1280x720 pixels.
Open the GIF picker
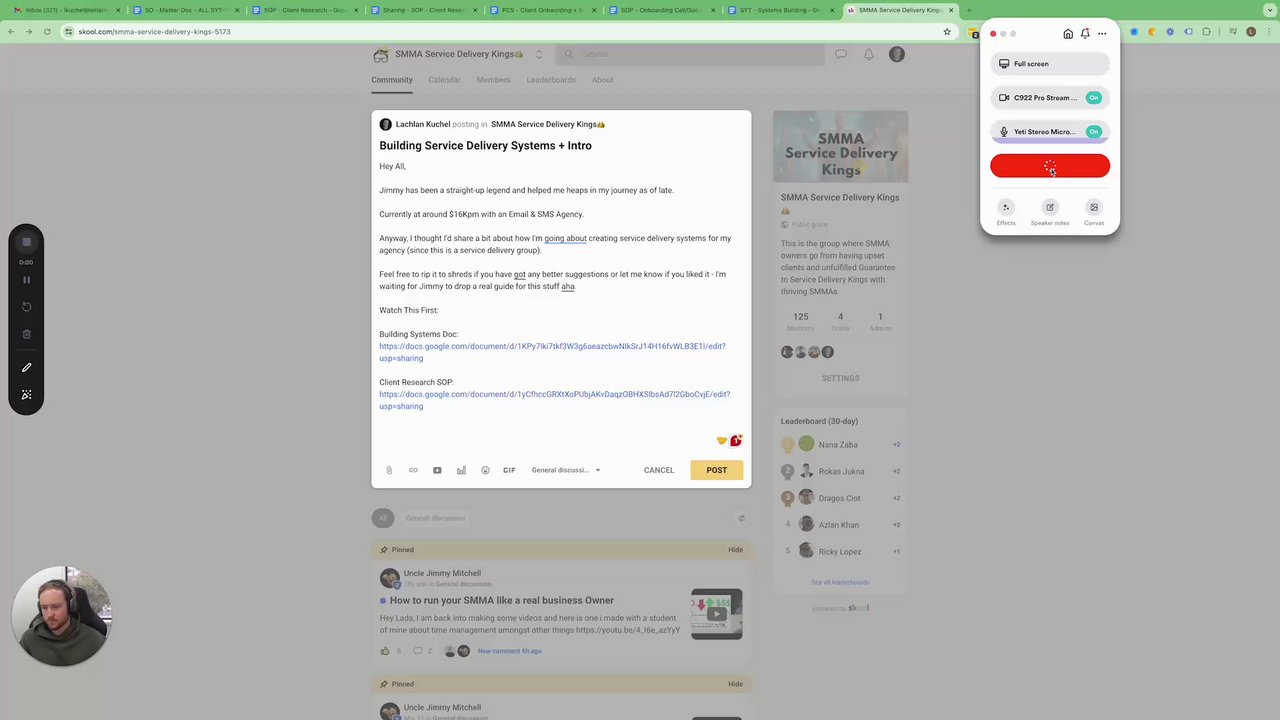[509, 470]
